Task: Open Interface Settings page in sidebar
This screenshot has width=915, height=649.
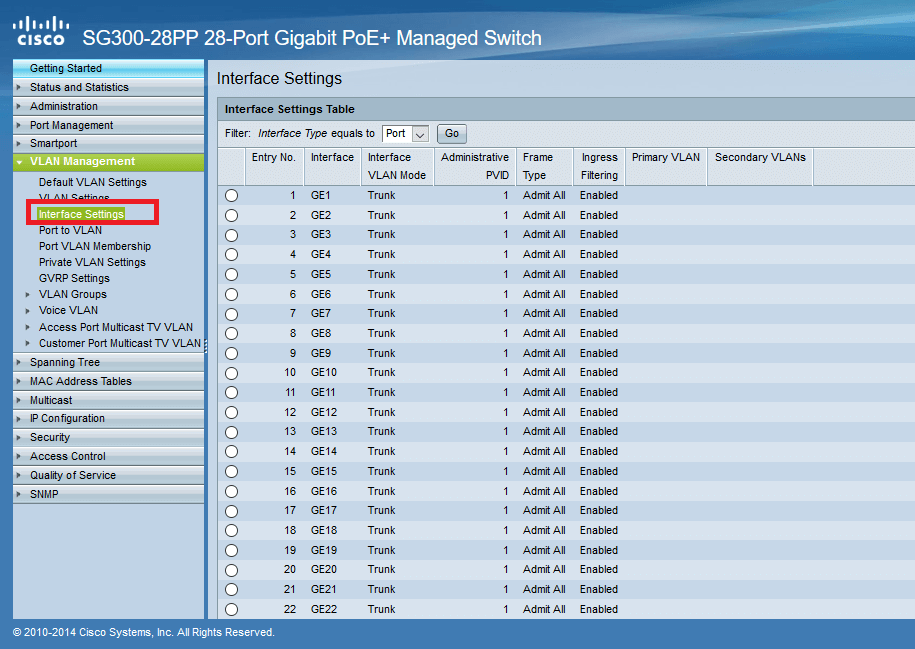Action: click(x=81, y=214)
